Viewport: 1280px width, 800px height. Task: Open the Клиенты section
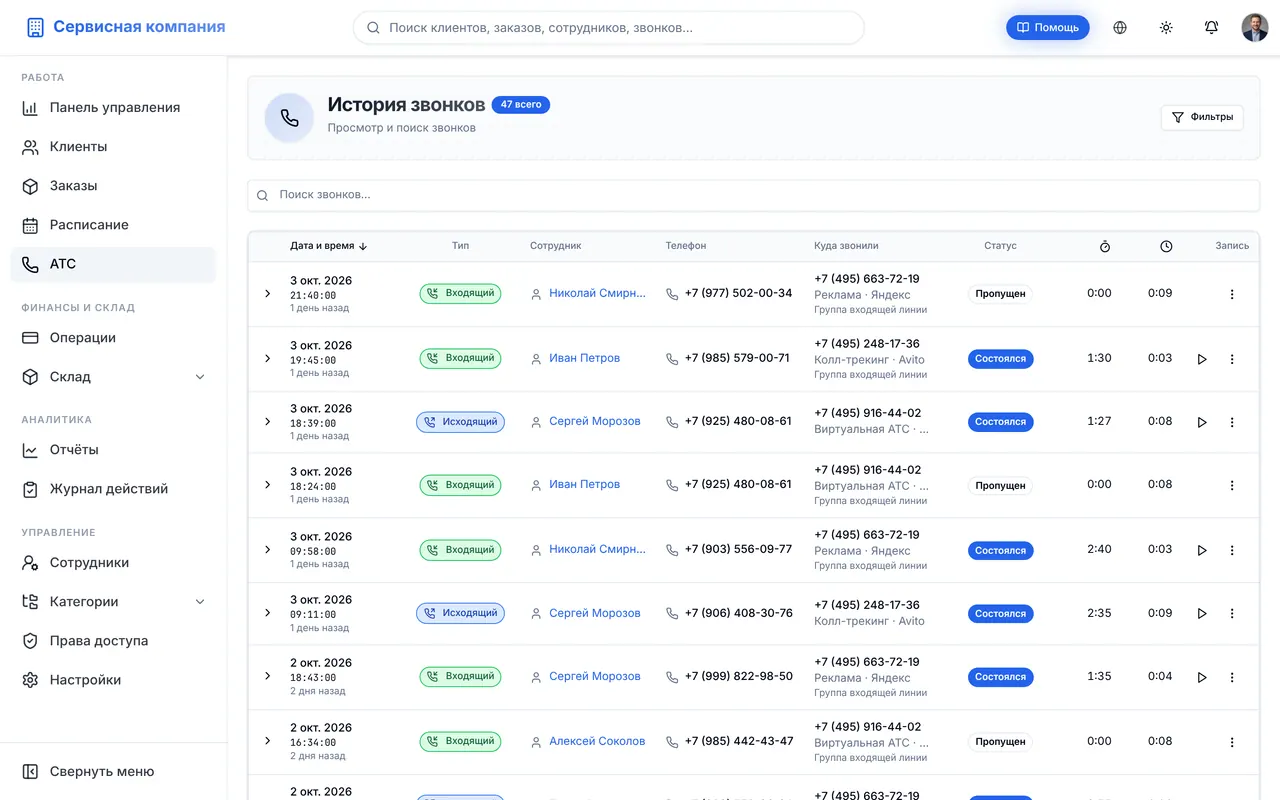tap(113, 147)
